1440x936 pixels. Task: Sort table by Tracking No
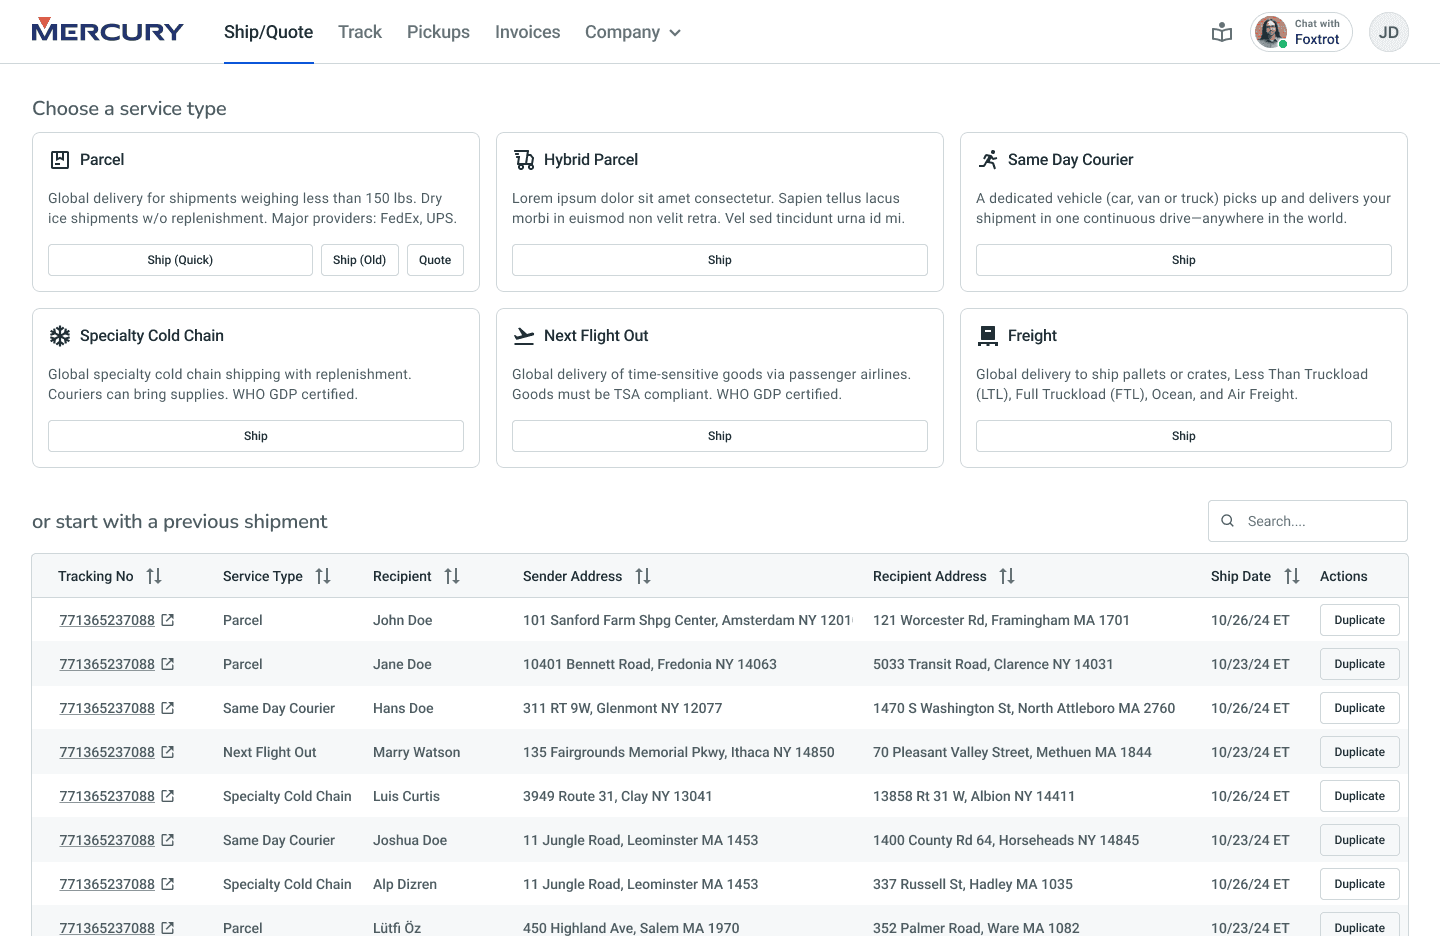click(154, 576)
